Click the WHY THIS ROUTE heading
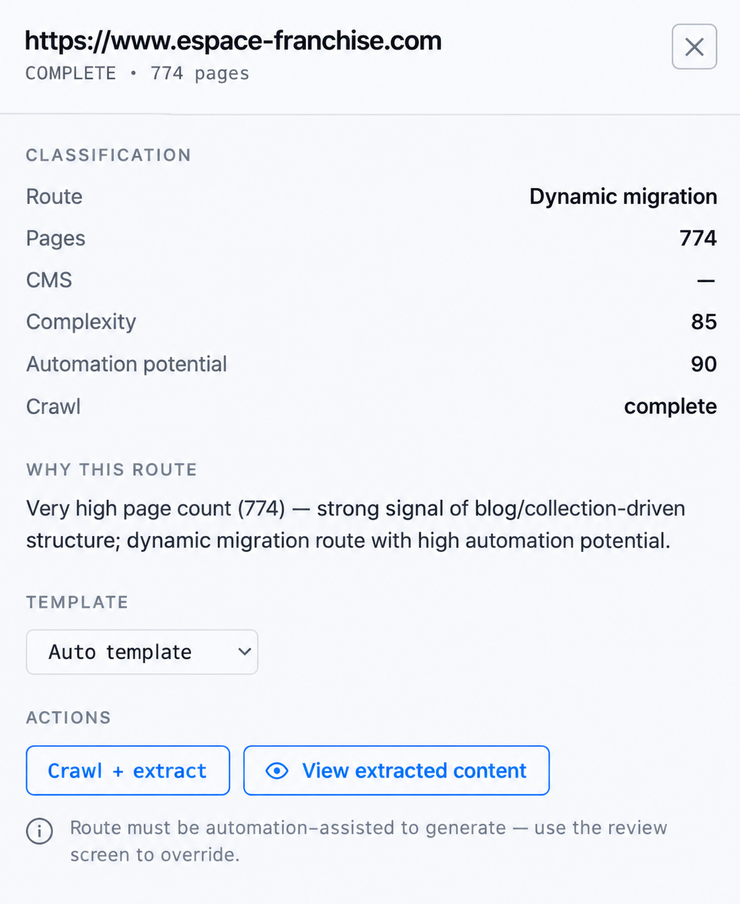 [x=111, y=469]
